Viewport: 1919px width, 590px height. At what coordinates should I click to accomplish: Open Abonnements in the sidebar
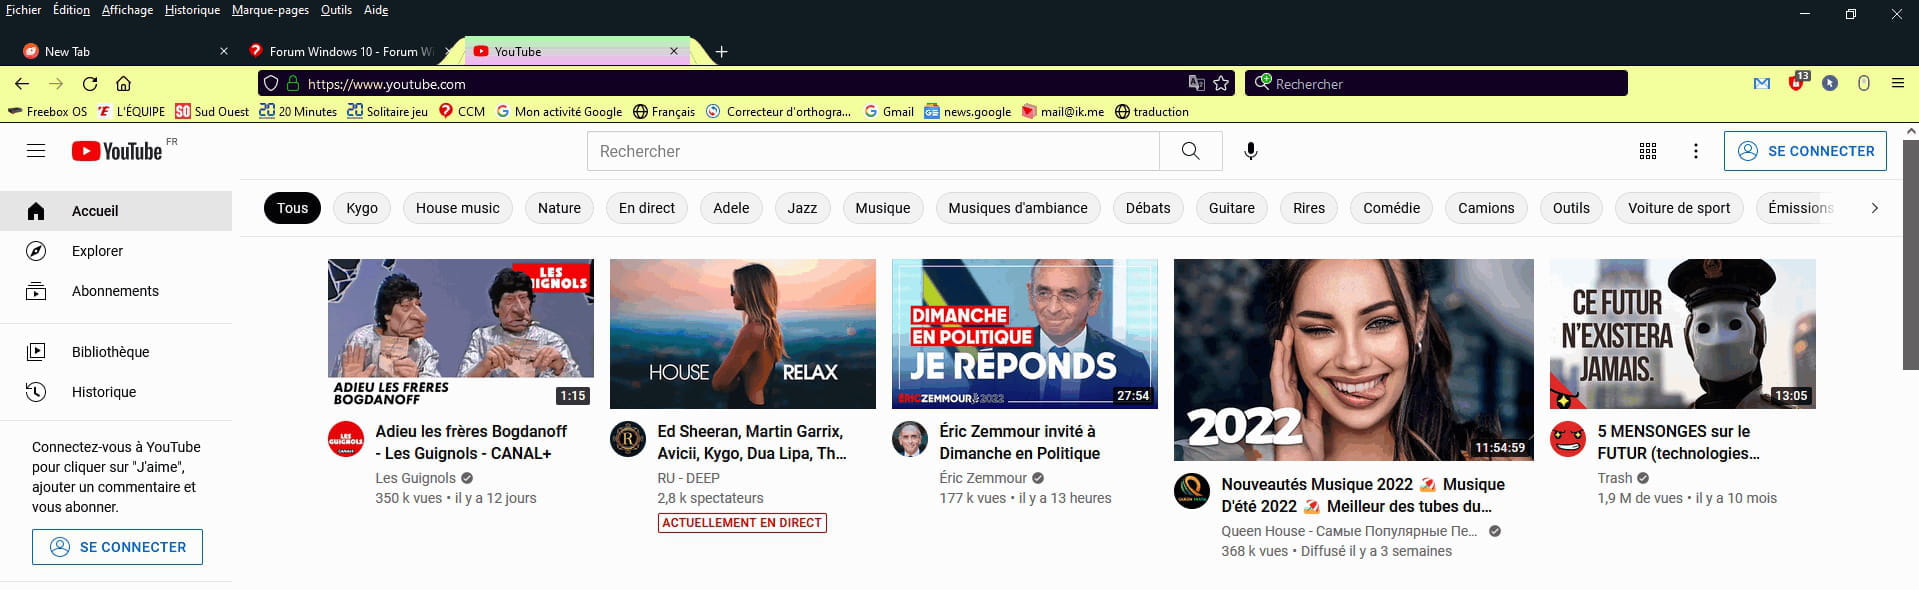click(x=116, y=291)
